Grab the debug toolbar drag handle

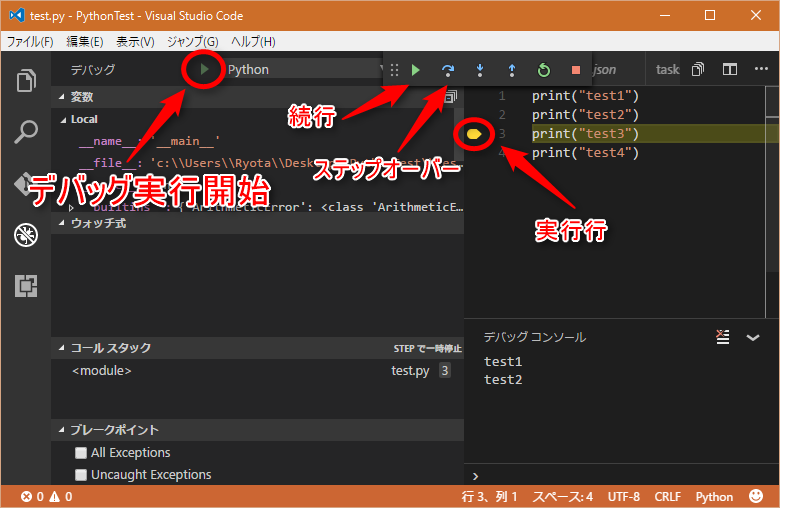coord(394,70)
